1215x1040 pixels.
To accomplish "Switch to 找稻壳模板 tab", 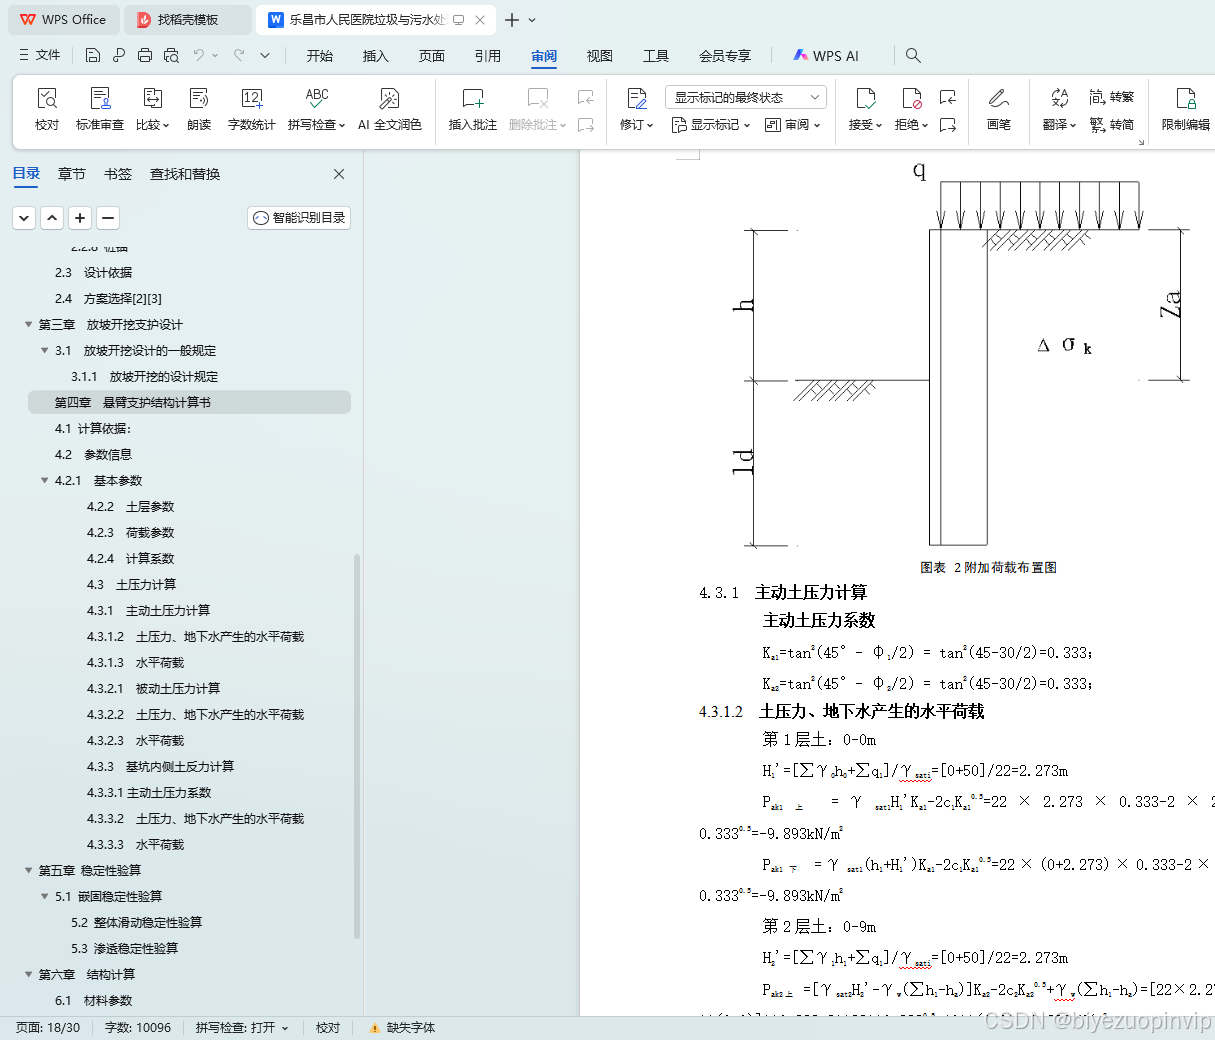I will (x=187, y=20).
